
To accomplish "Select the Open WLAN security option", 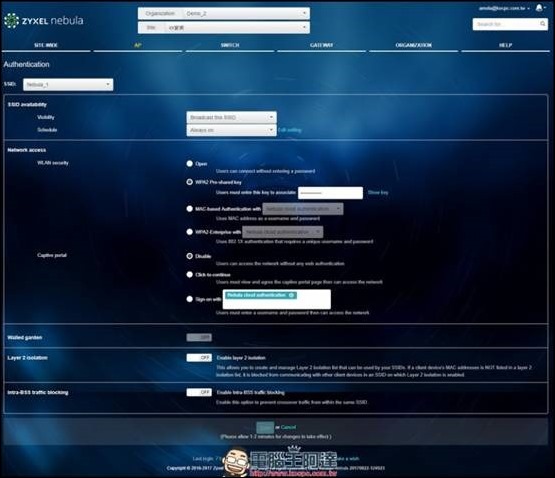I will (x=190, y=164).
